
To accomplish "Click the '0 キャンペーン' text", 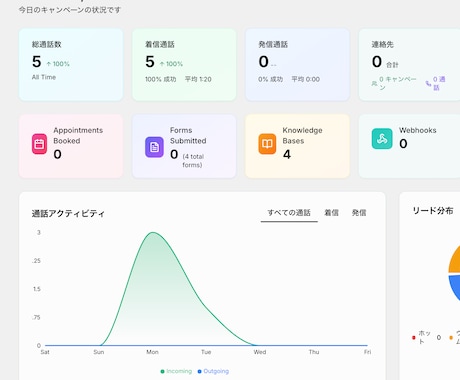I will point(397,83).
